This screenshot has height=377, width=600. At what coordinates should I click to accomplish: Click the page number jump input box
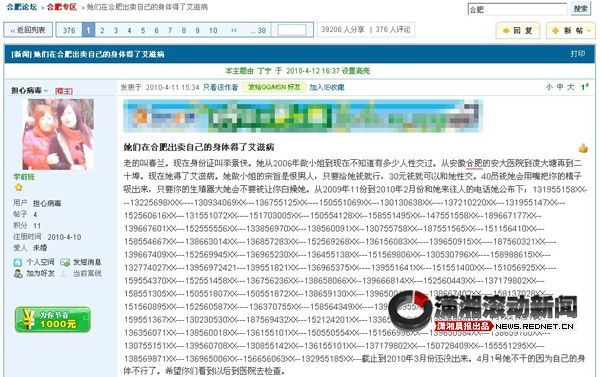[292, 30]
